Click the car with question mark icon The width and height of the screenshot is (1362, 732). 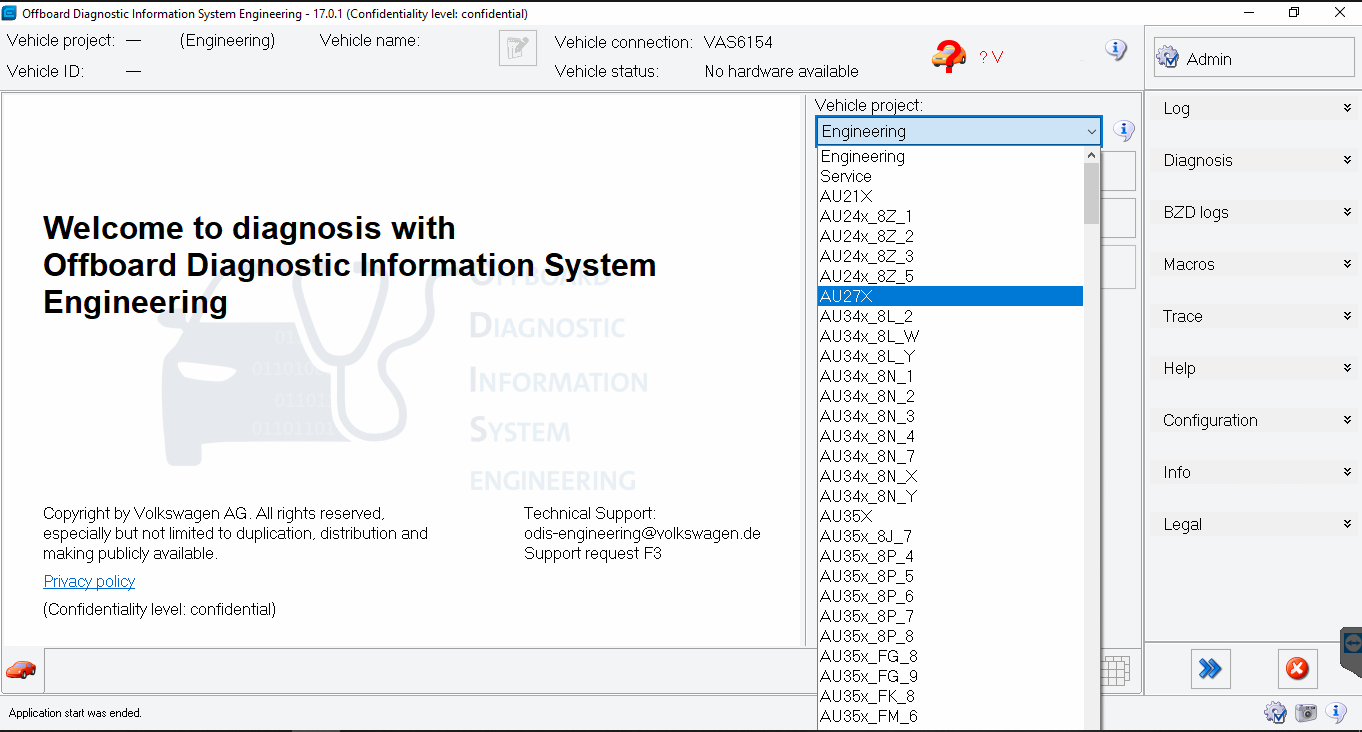[x=948, y=56]
